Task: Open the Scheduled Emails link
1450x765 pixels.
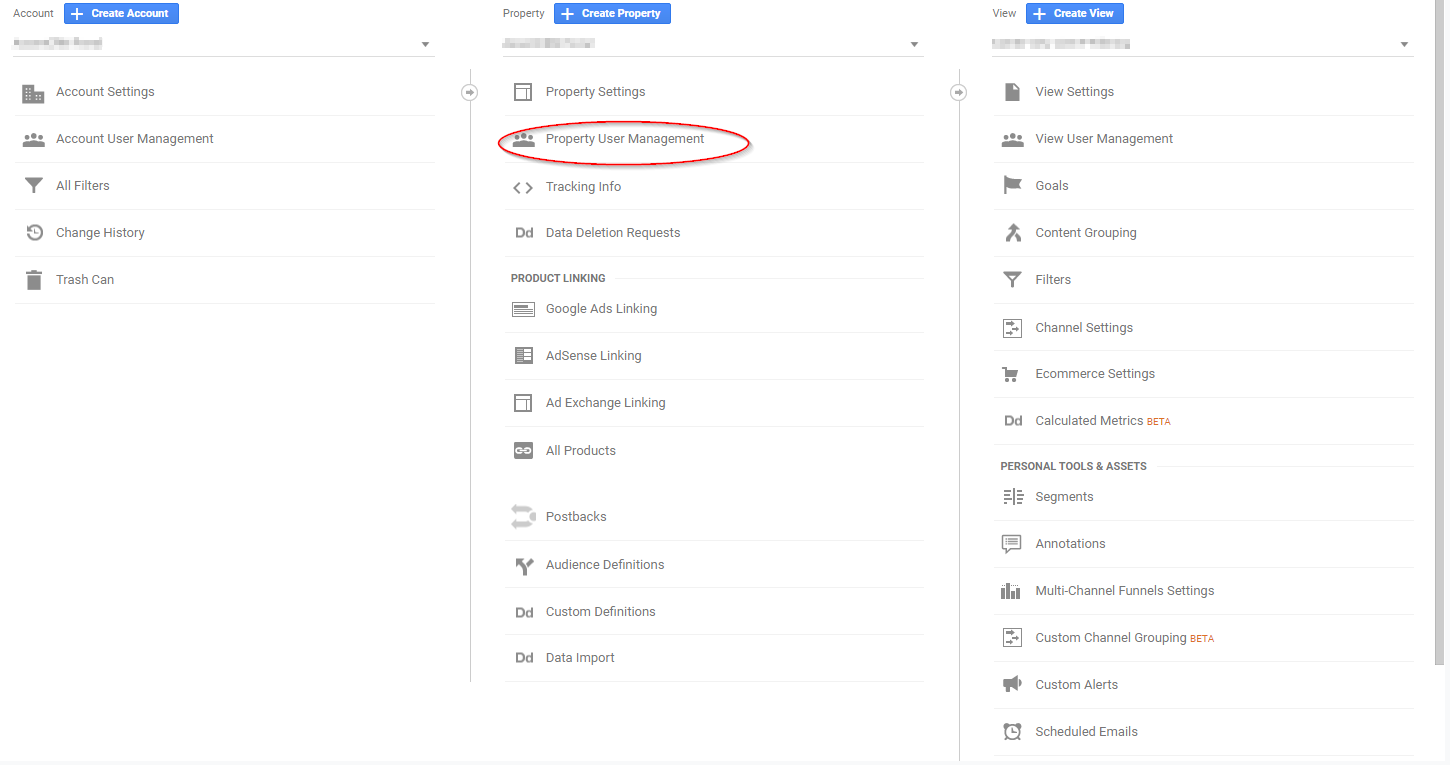Action: tap(1087, 732)
